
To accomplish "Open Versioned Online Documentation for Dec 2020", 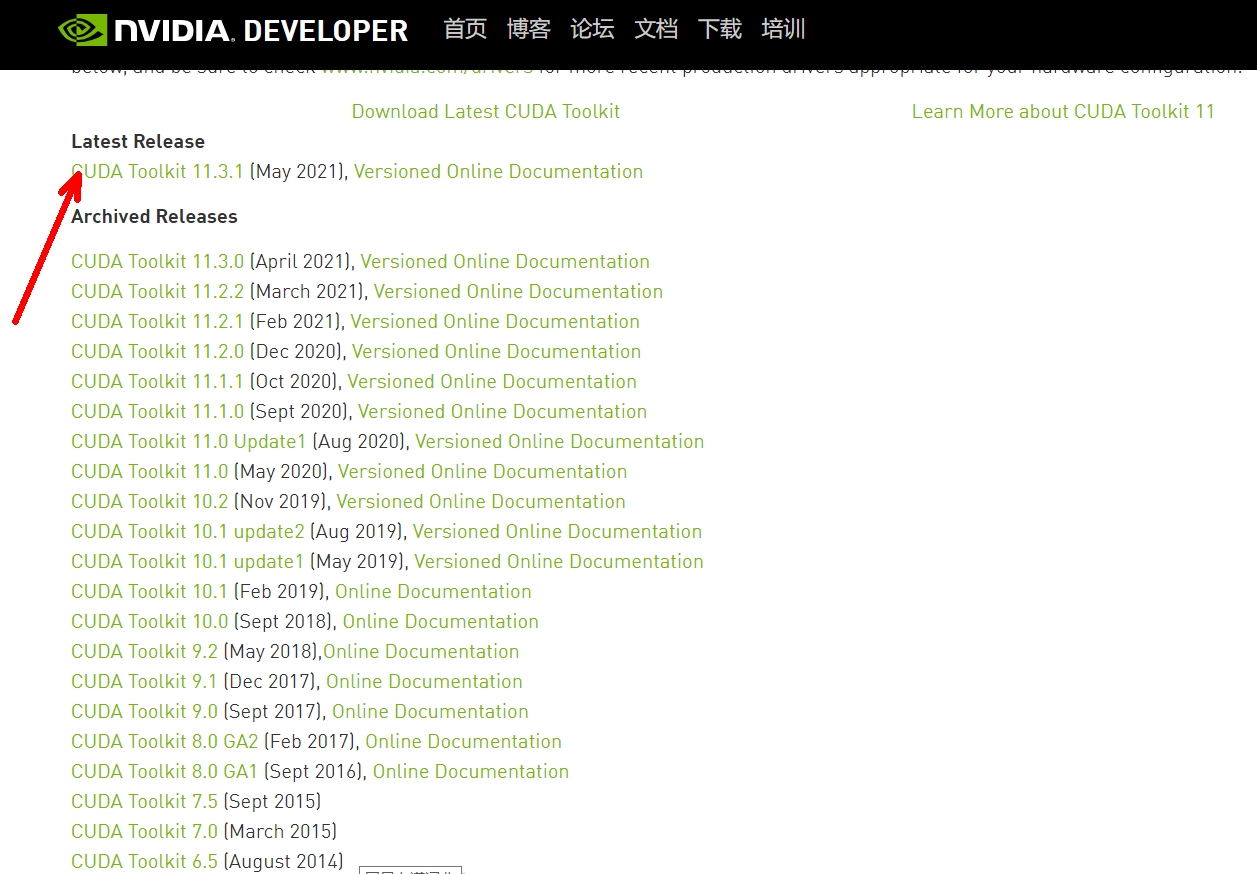I will pos(496,351).
